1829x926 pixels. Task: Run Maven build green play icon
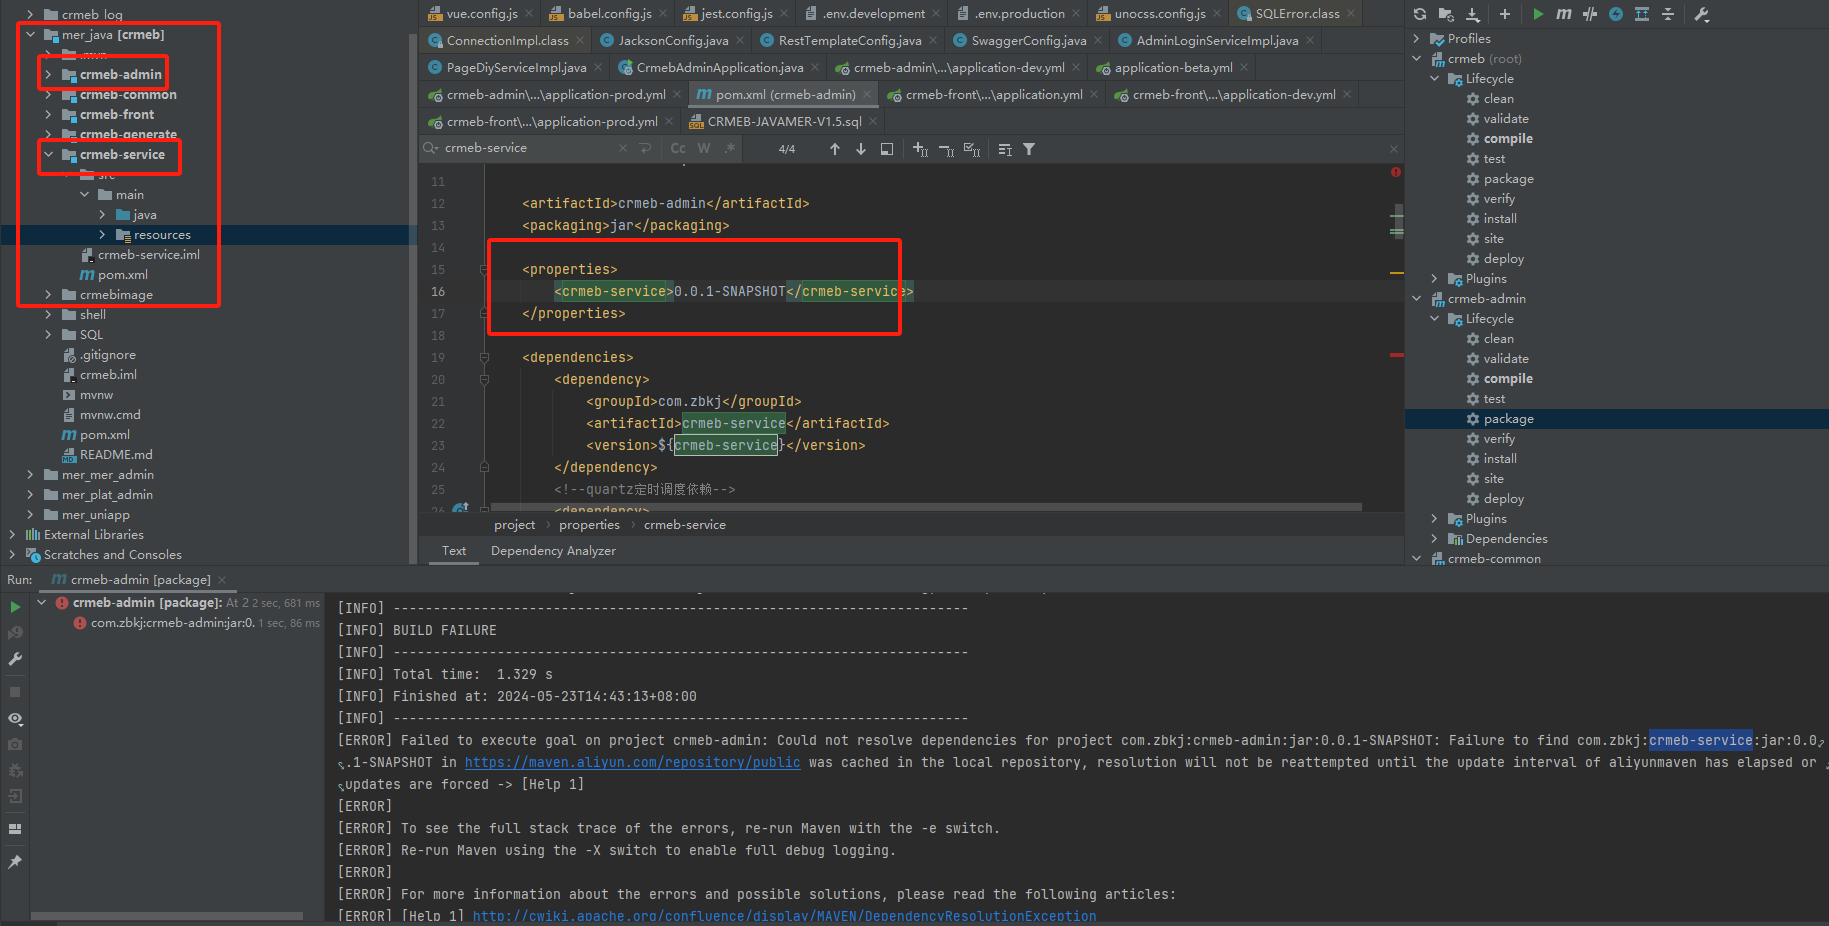(1538, 14)
